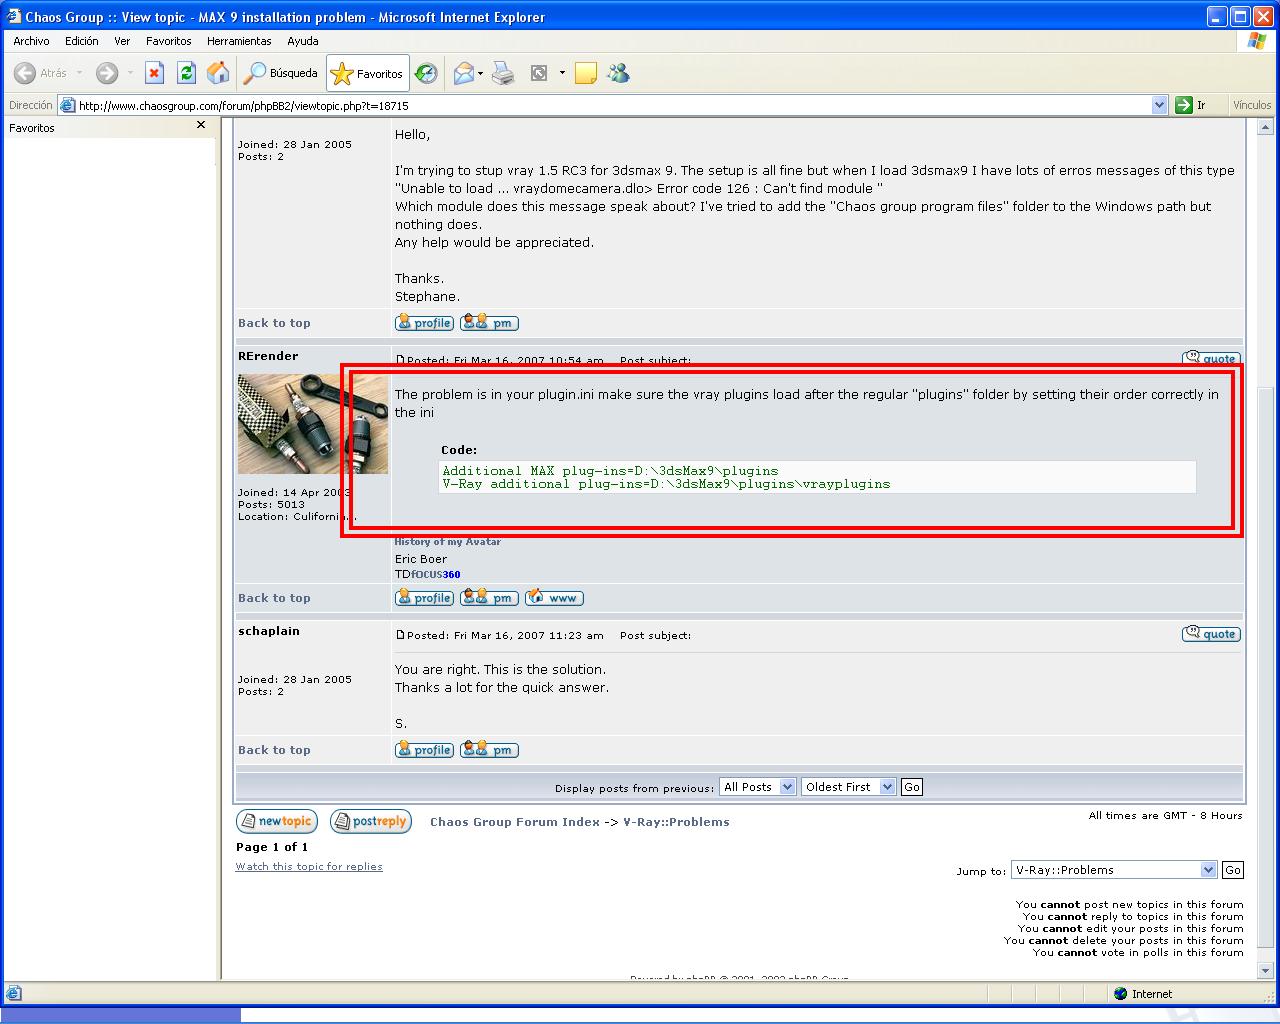
Task: Open the Oldest First sort dropdown
Action: [848, 787]
